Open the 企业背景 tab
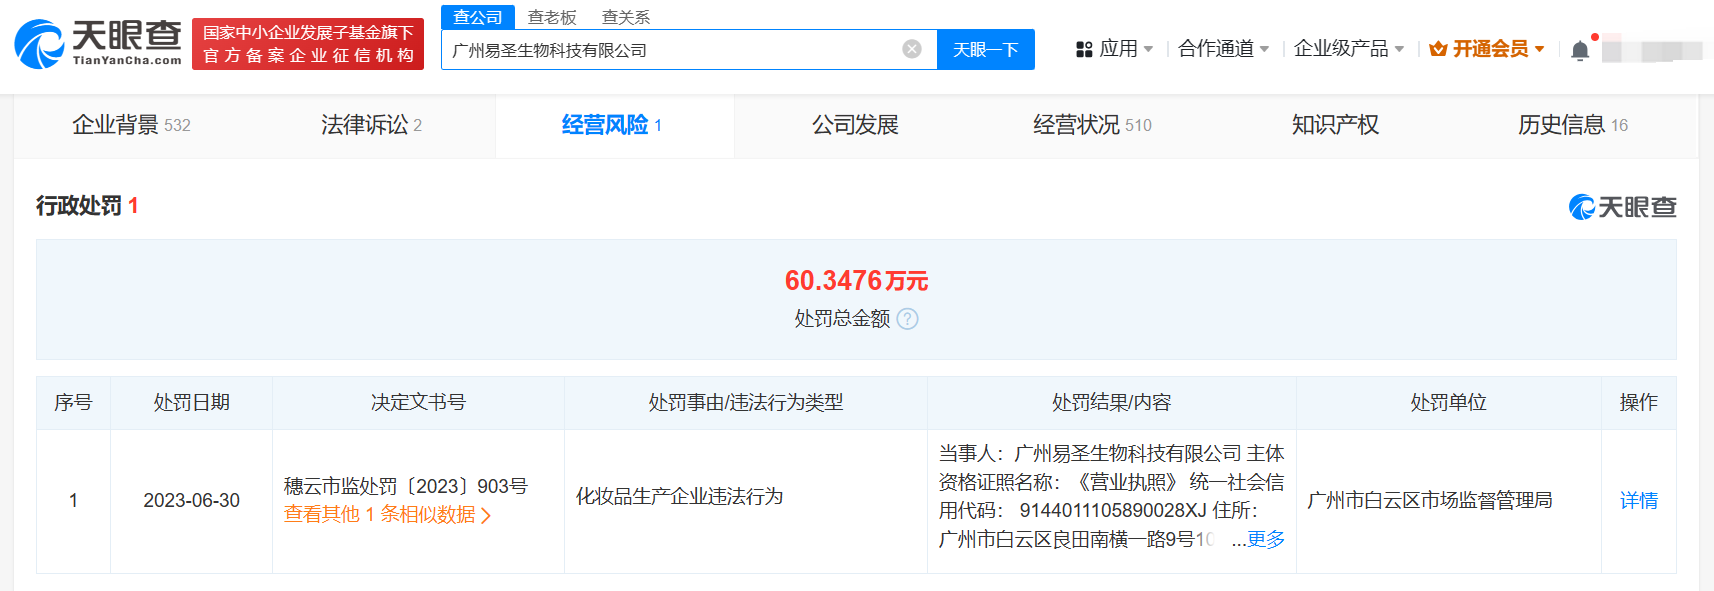The width and height of the screenshot is (1714, 591). click(x=131, y=125)
